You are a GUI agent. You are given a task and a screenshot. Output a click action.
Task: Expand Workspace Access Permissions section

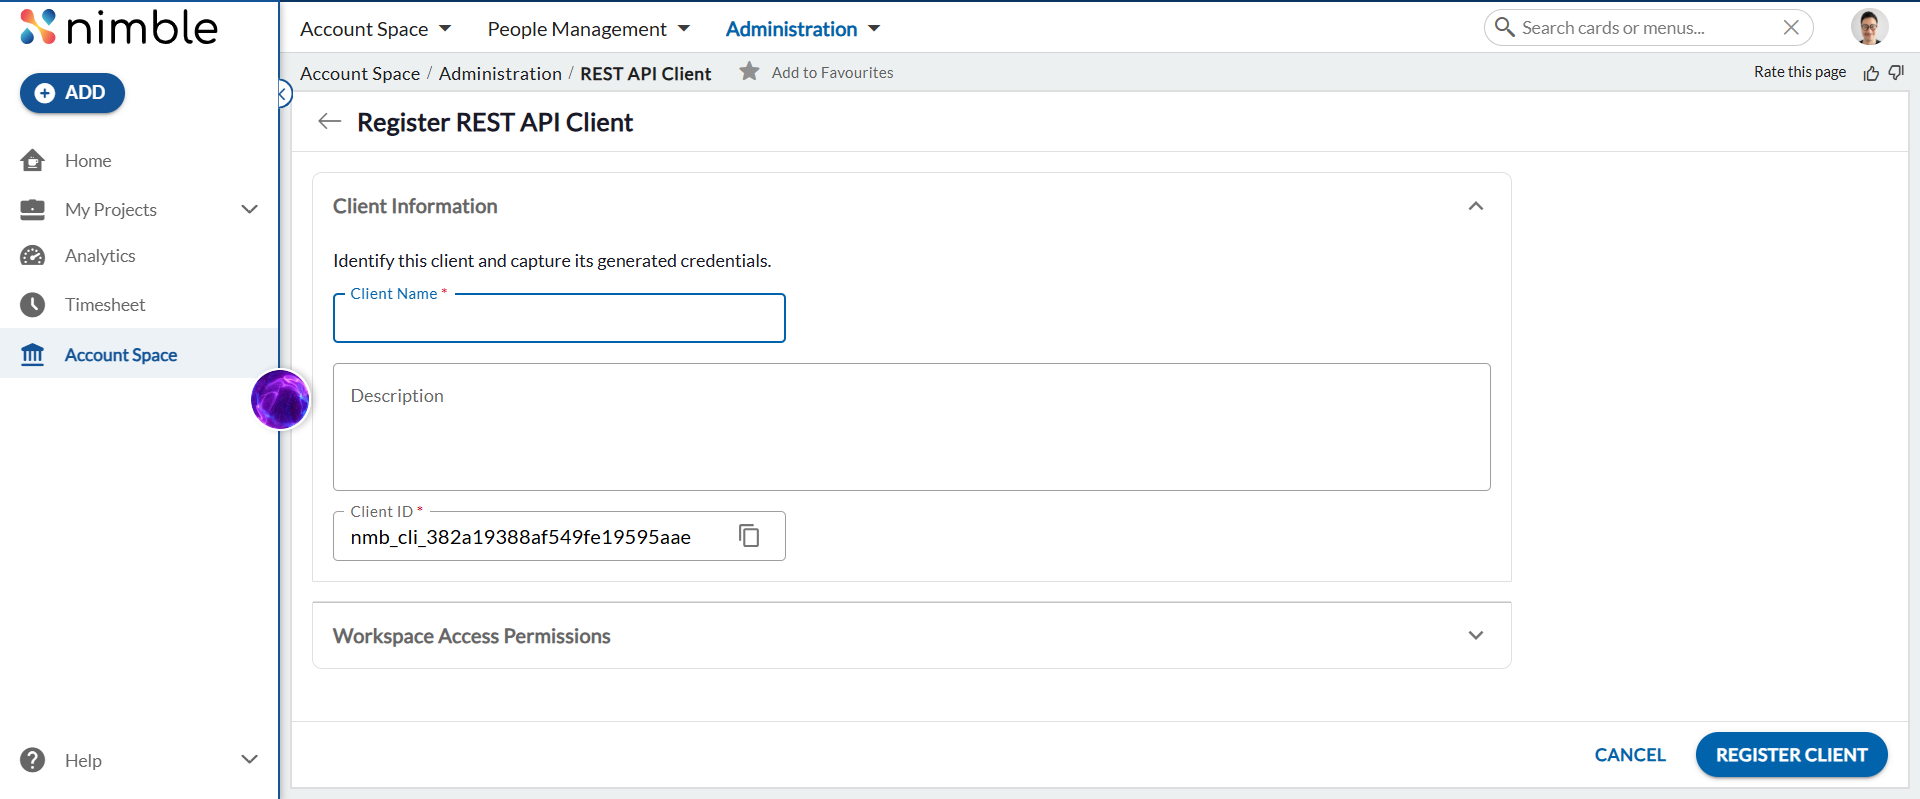point(1475,636)
